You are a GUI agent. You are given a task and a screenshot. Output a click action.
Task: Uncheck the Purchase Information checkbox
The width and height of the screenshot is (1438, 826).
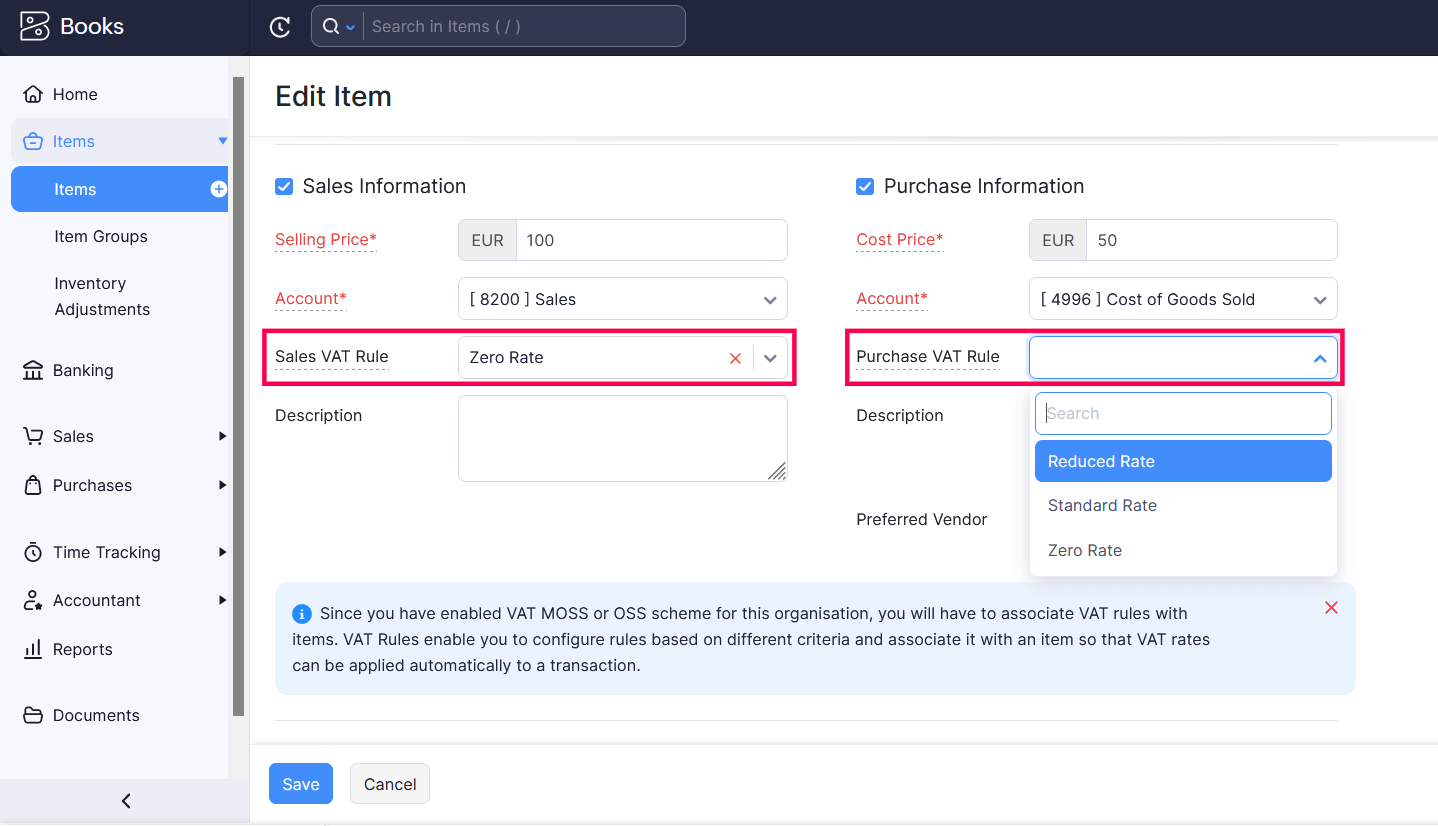click(865, 186)
